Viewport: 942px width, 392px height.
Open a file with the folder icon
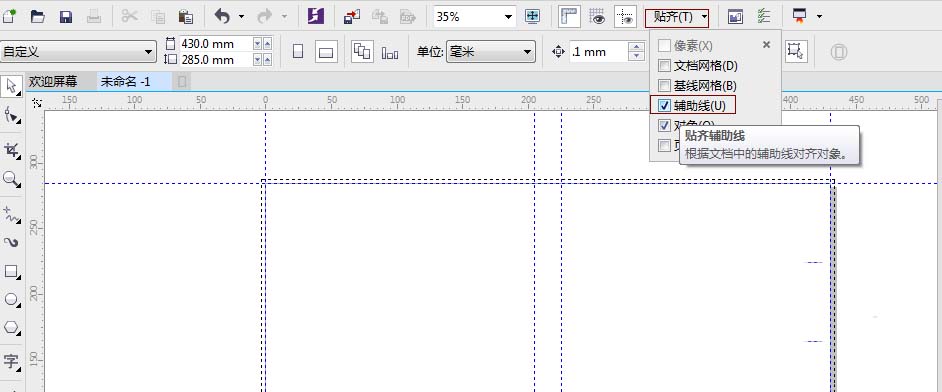38,17
